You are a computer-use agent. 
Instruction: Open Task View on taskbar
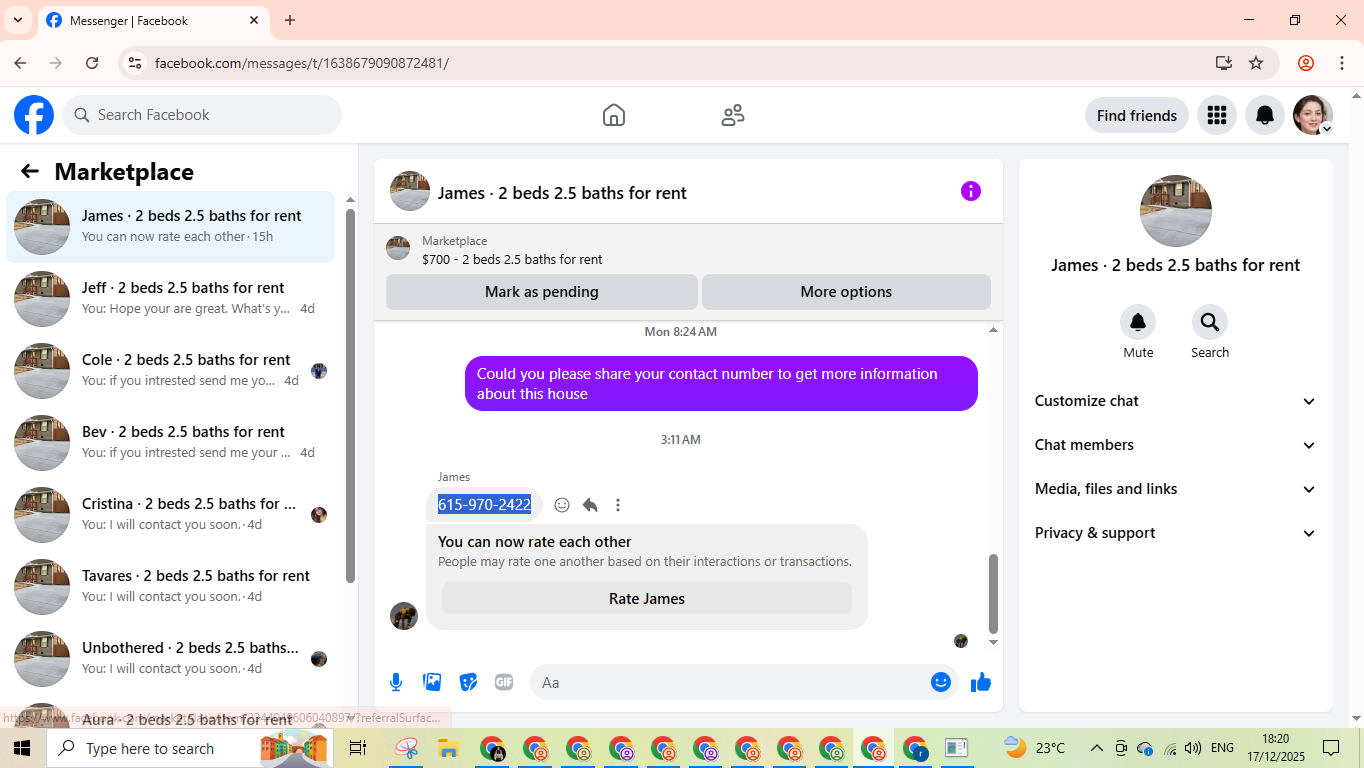(357, 748)
